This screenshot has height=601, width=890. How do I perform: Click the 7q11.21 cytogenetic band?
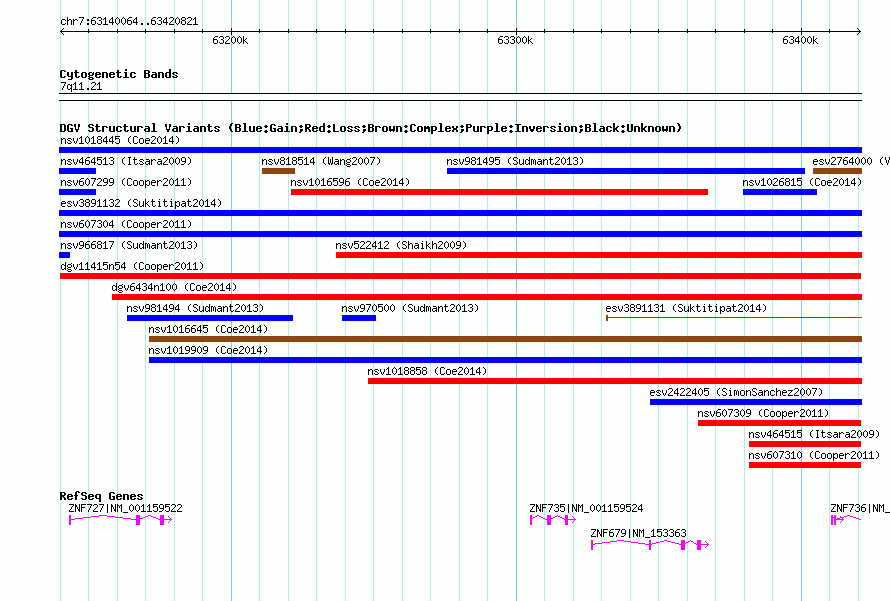[x=460, y=97]
